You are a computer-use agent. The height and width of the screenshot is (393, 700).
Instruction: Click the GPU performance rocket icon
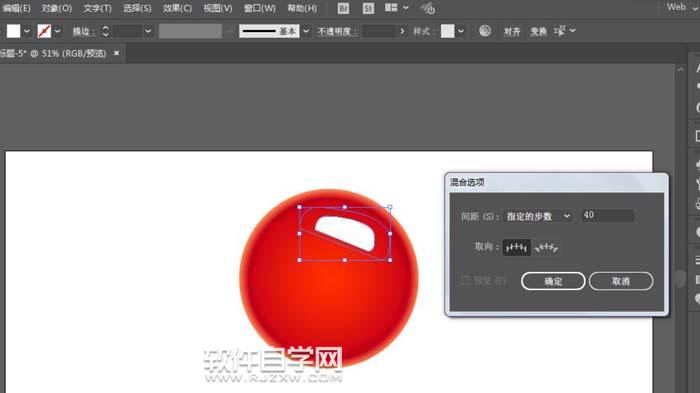point(428,8)
